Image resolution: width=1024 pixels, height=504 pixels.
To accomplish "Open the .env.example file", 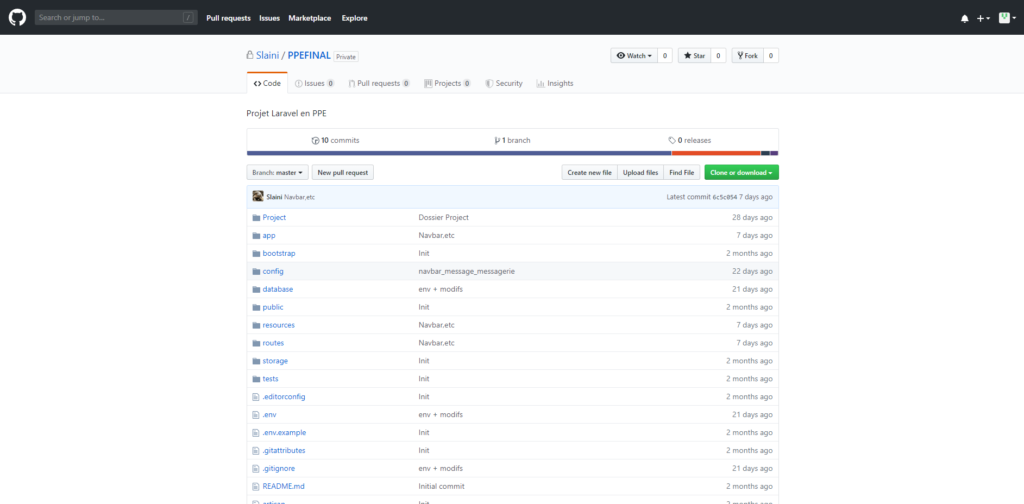I will [x=284, y=433].
